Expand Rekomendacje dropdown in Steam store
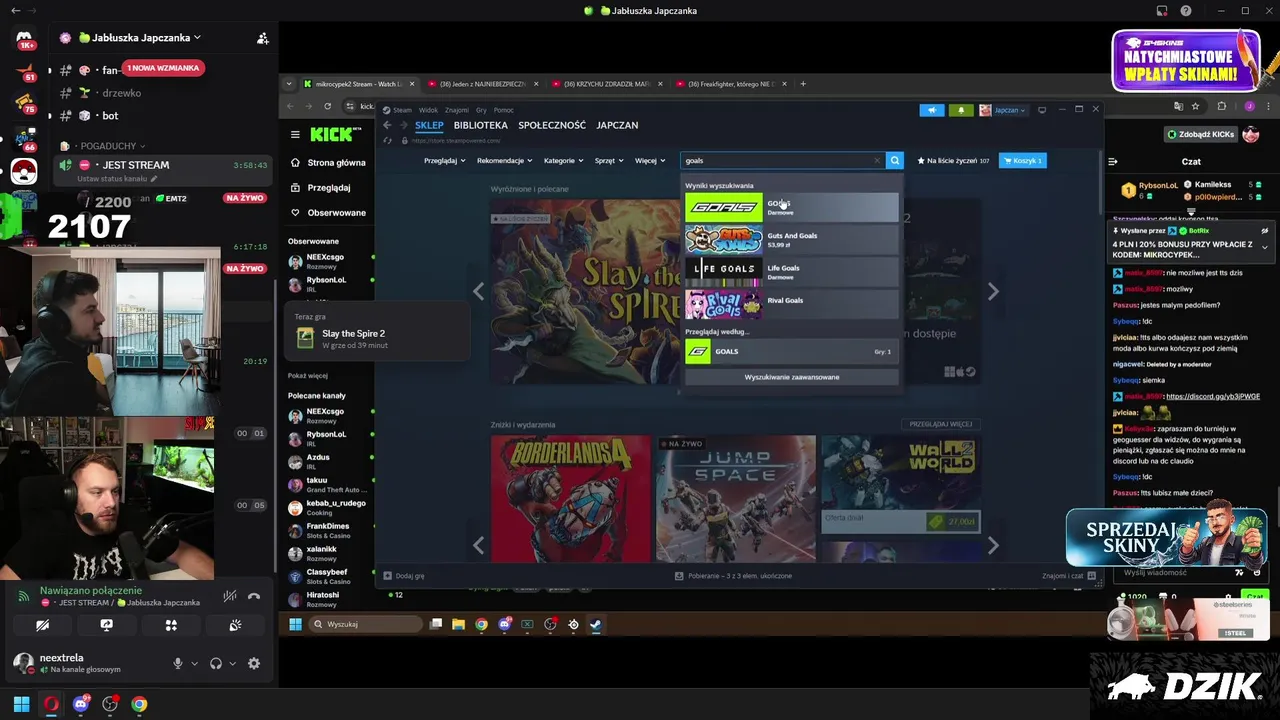The width and height of the screenshot is (1280, 720). (505, 160)
